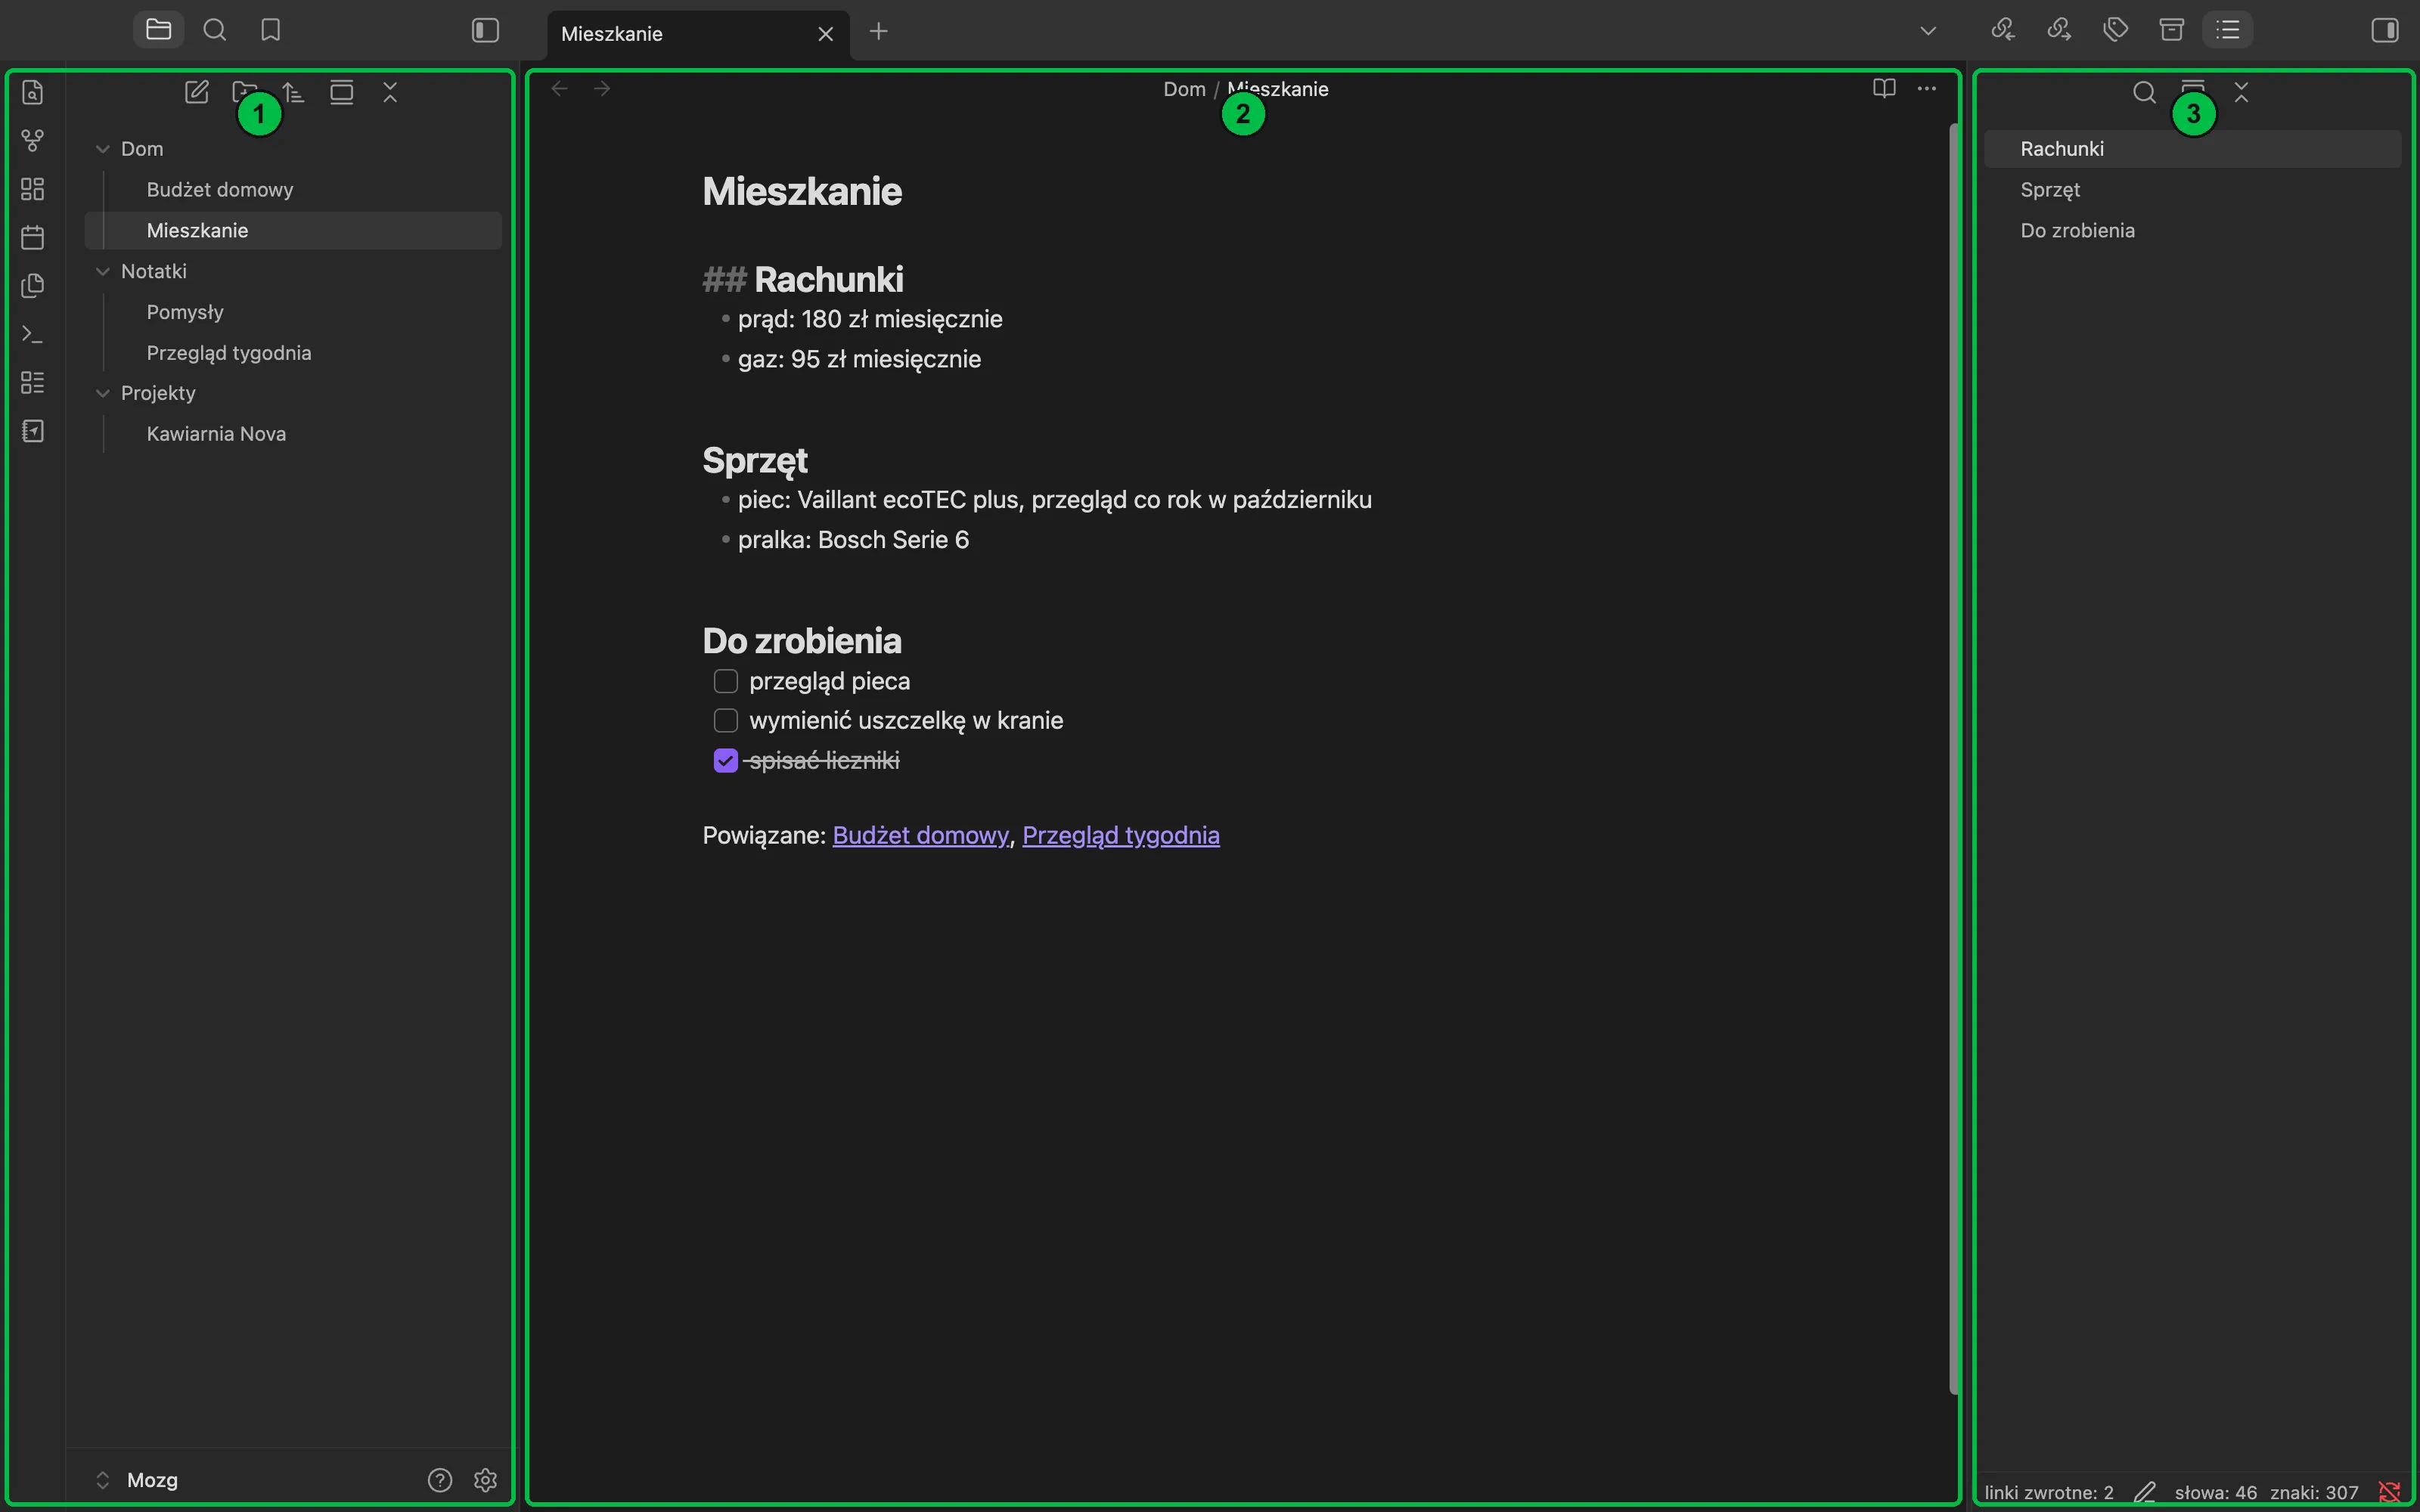
Task: Toggle the left sidebar
Action: click(x=485, y=30)
